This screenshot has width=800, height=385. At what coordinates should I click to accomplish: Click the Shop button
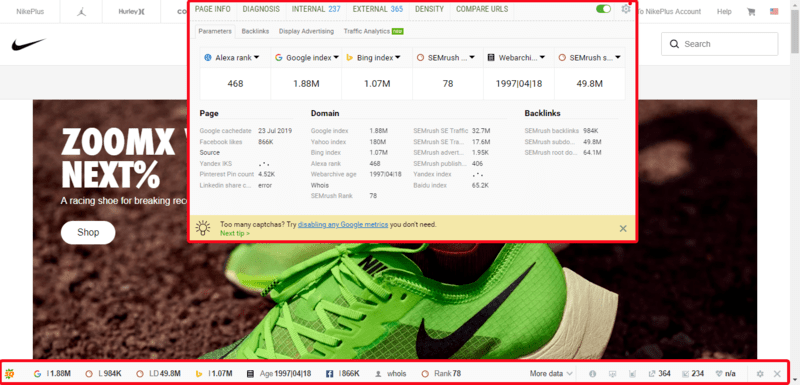tap(88, 233)
